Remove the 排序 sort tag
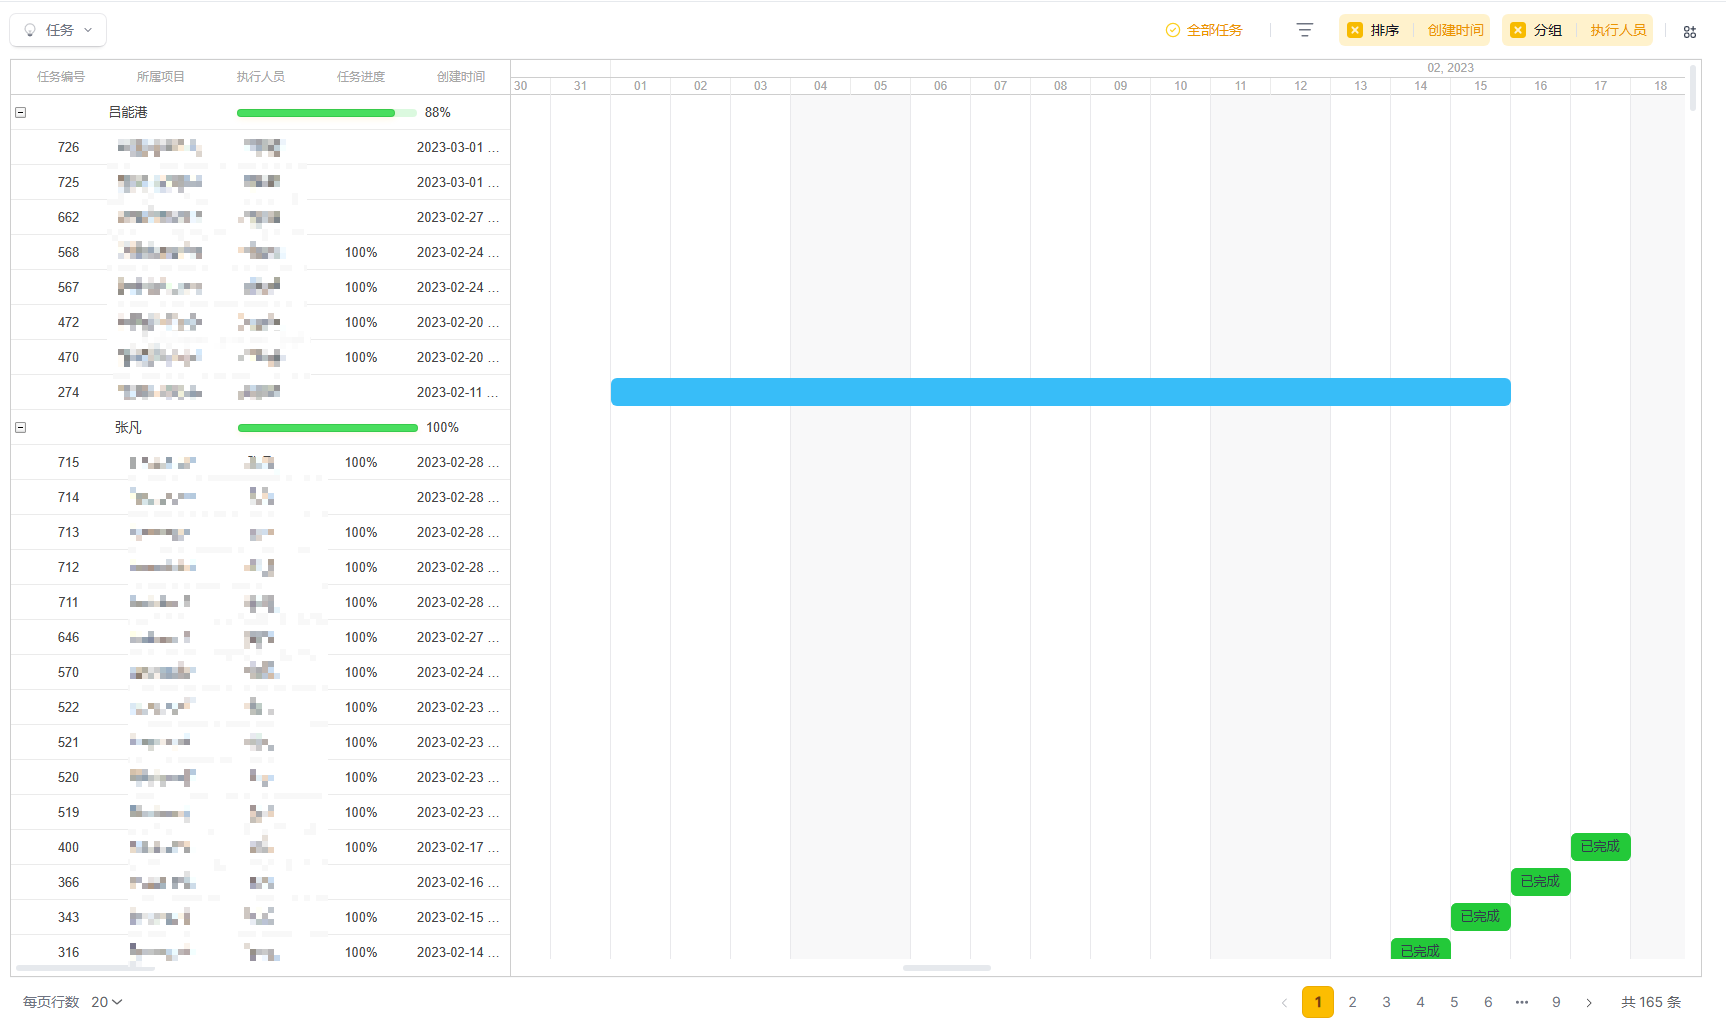The height and width of the screenshot is (1024, 1726). pyautogui.click(x=1355, y=30)
